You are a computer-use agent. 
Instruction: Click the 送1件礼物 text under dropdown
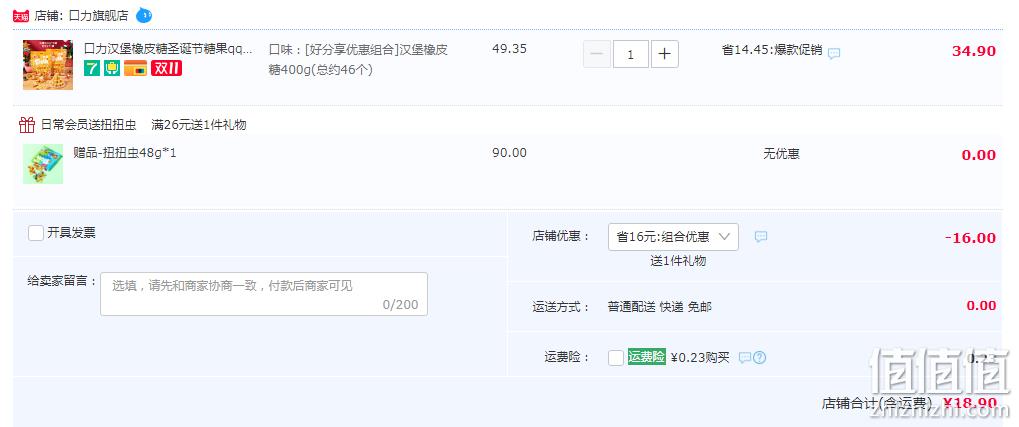coord(678,261)
